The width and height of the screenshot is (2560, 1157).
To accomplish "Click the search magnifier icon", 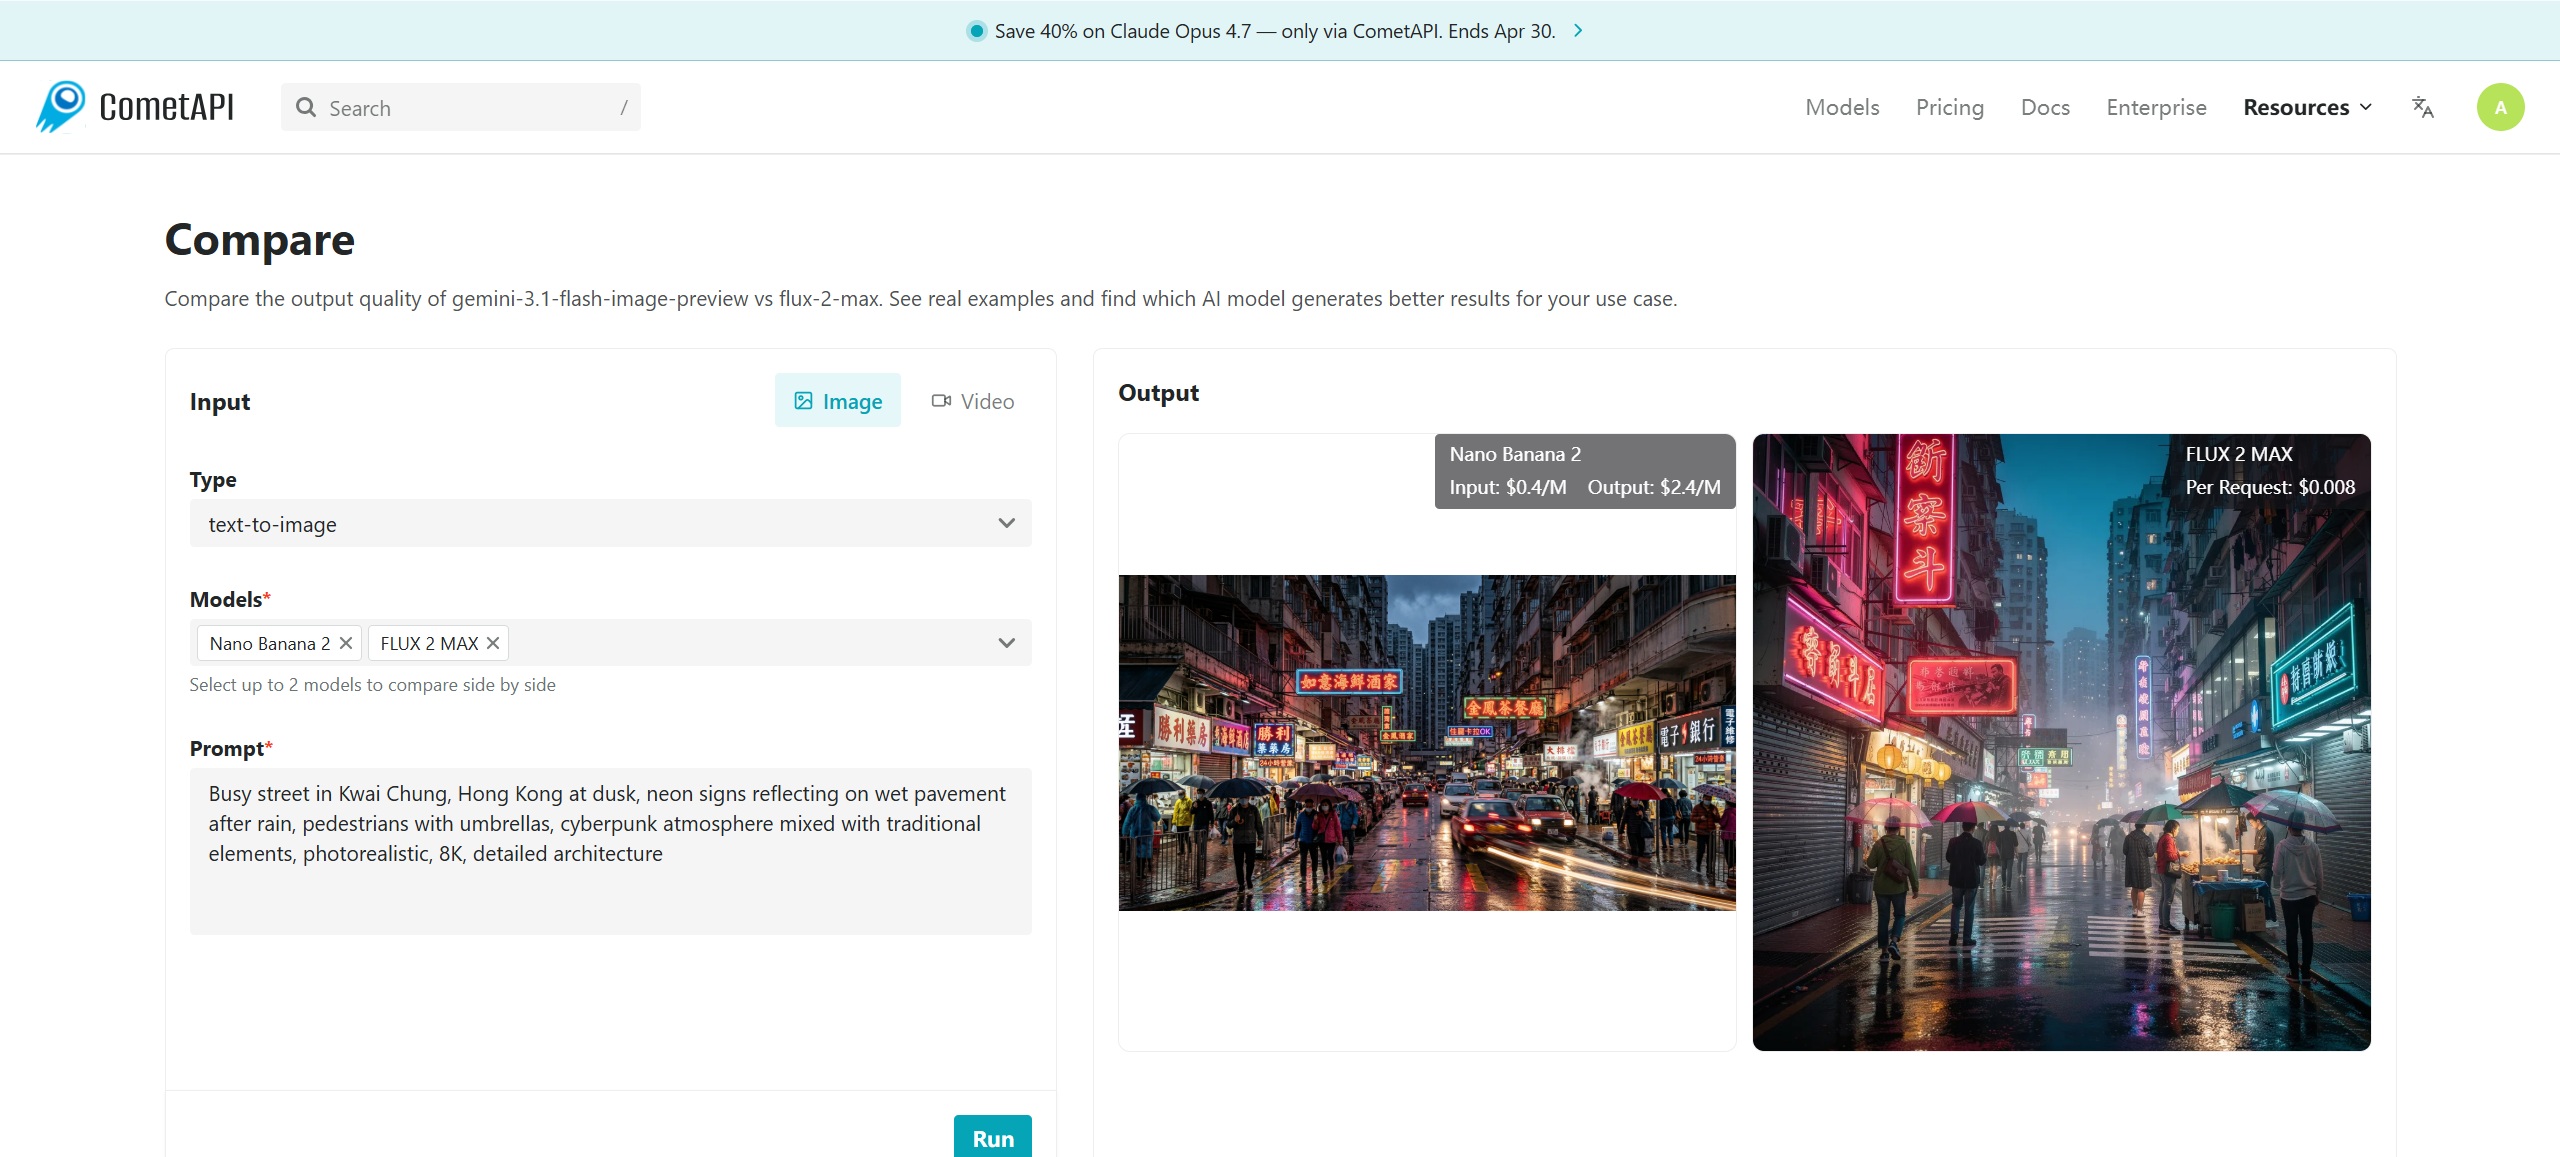I will (x=306, y=108).
